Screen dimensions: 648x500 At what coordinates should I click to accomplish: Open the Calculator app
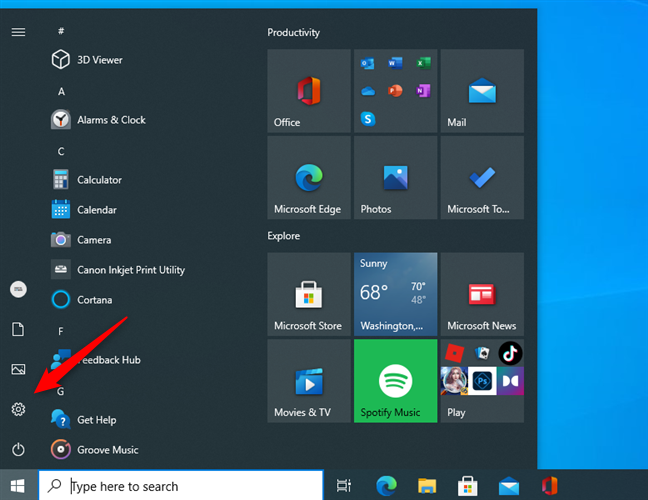87,180
